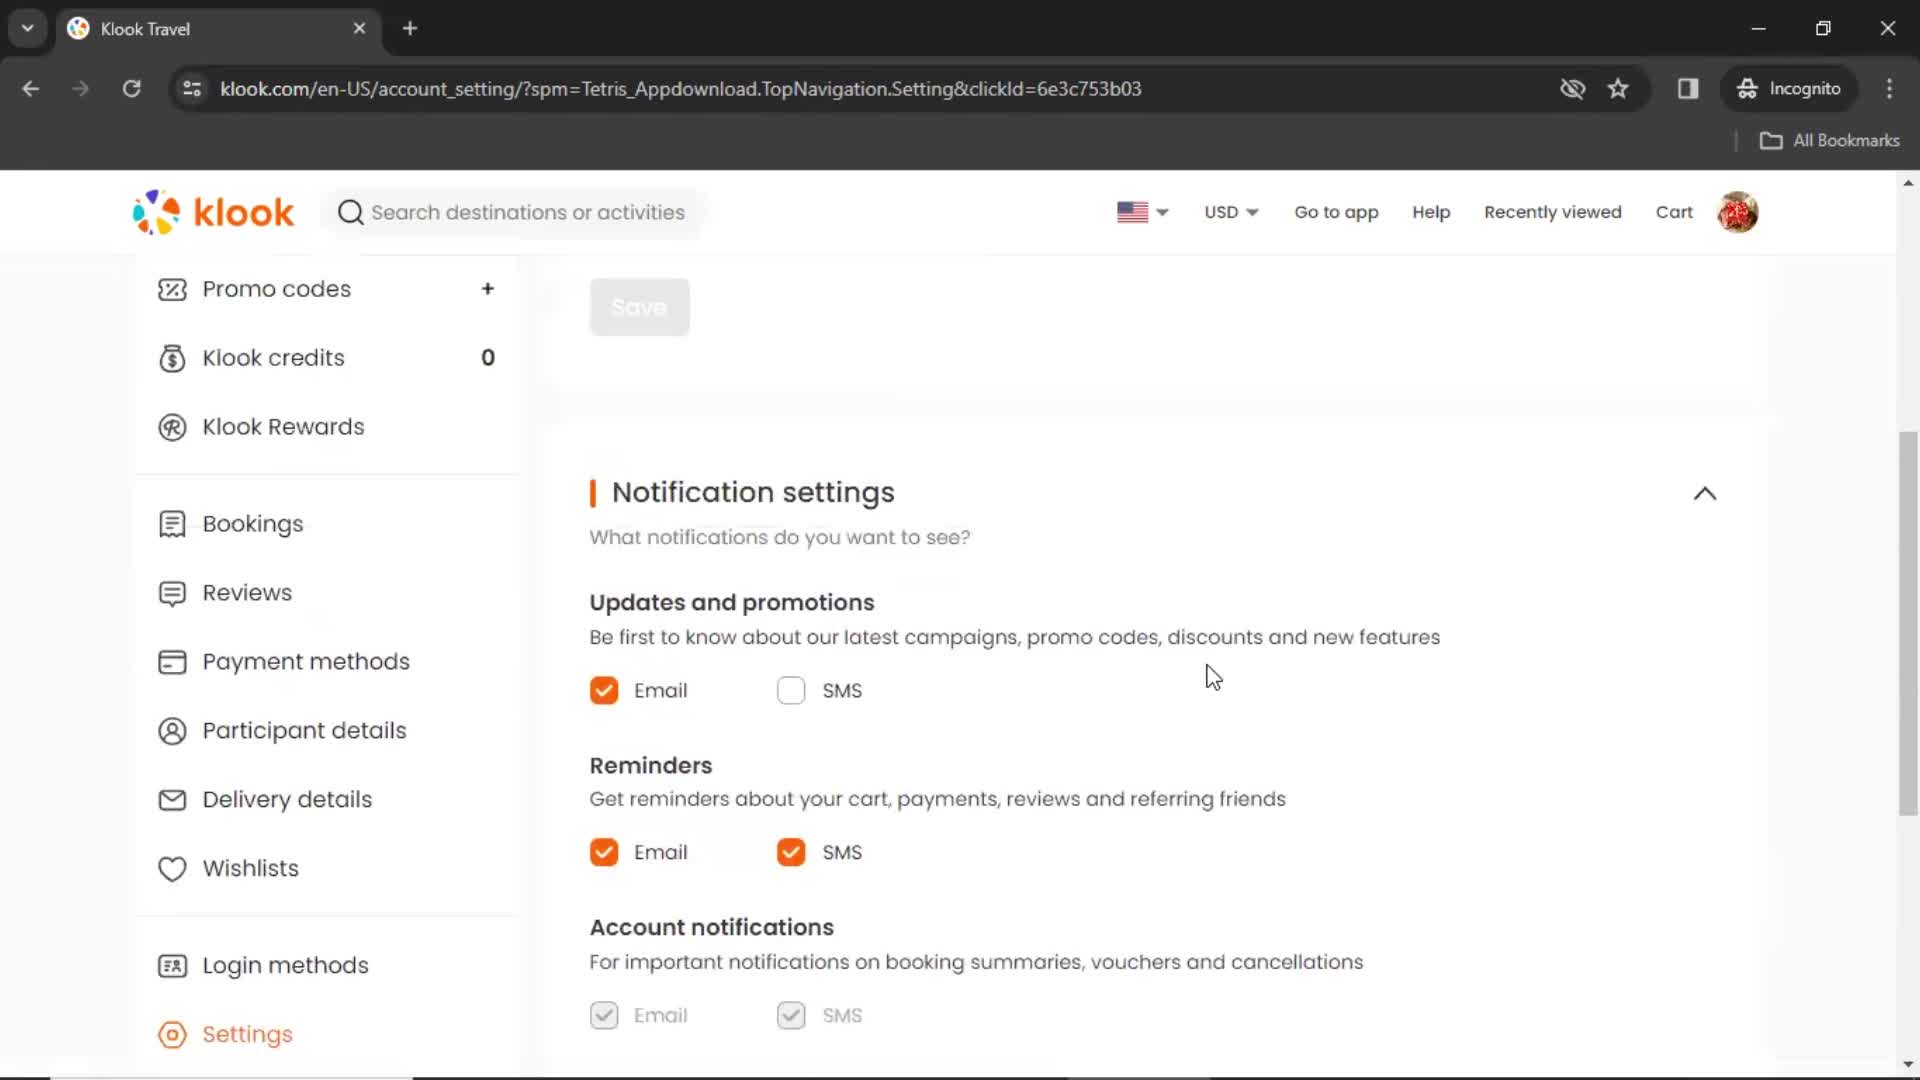Open Klook Rewards from the sidebar
Image resolution: width=1920 pixels, height=1080 pixels.
pyautogui.click(x=284, y=427)
